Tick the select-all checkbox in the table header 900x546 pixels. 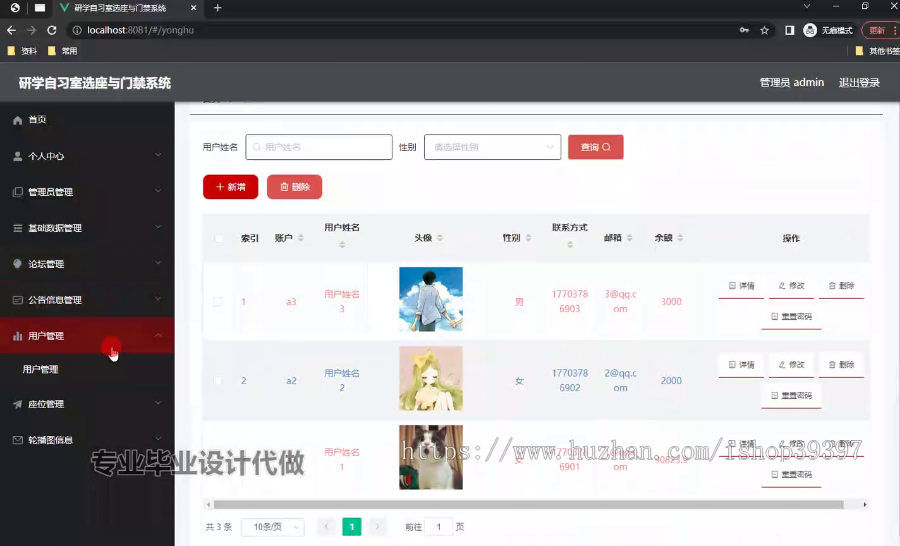[x=218, y=238]
